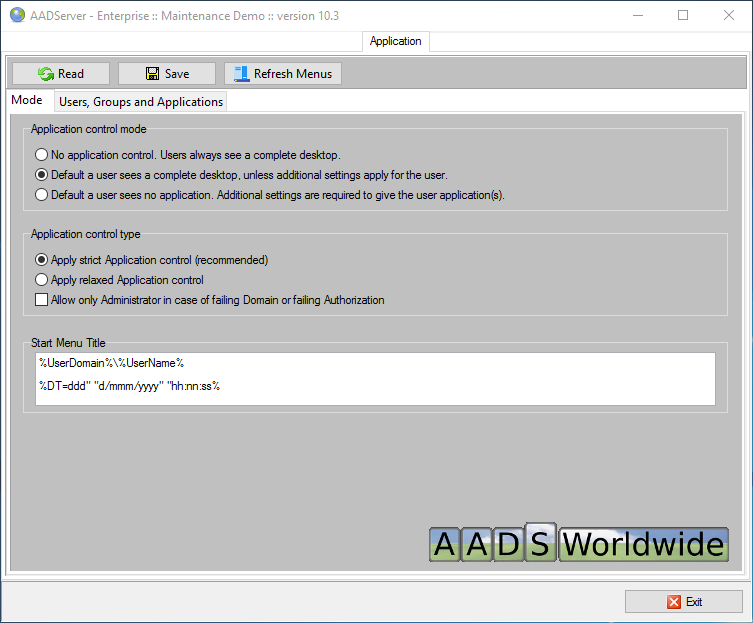Choose 'Apply relaxed Application control'
Image resolution: width=753 pixels, height=623 pixels.
point(41,280)
